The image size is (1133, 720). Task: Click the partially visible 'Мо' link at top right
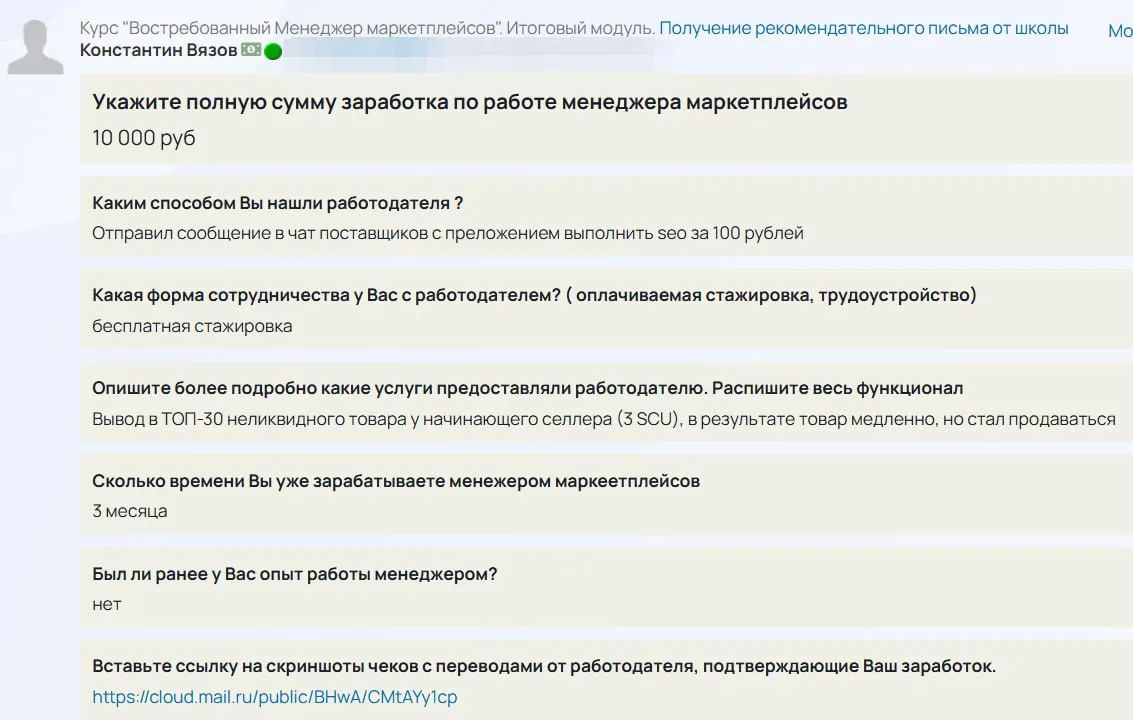[x=1120, y=30]
